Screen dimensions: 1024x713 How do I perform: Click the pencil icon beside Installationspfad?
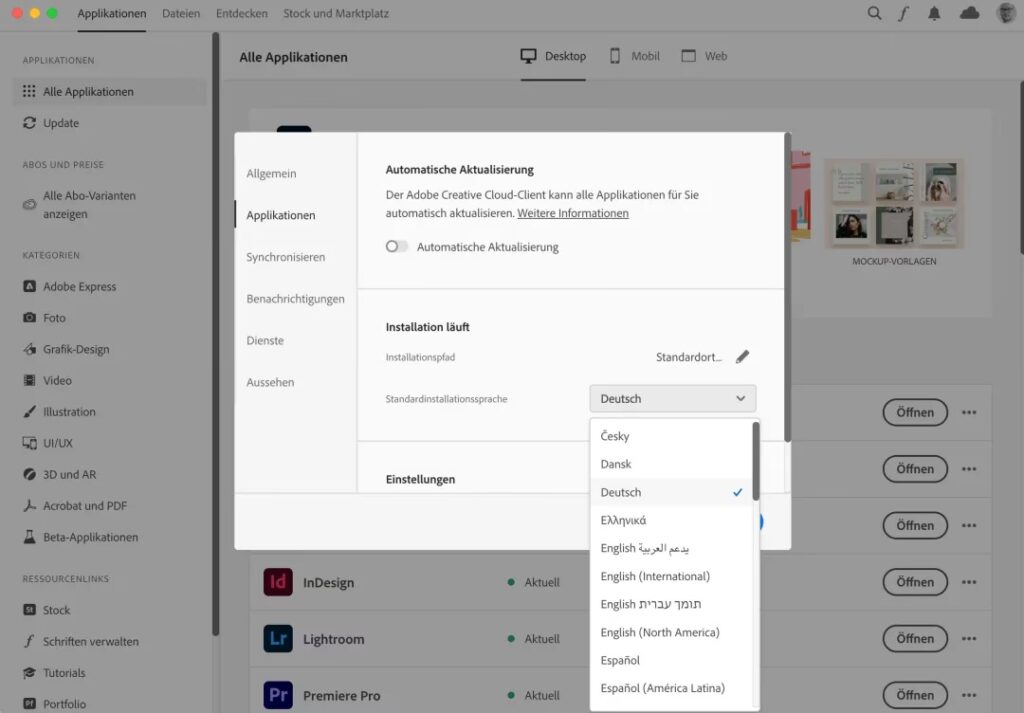point(742,357)
